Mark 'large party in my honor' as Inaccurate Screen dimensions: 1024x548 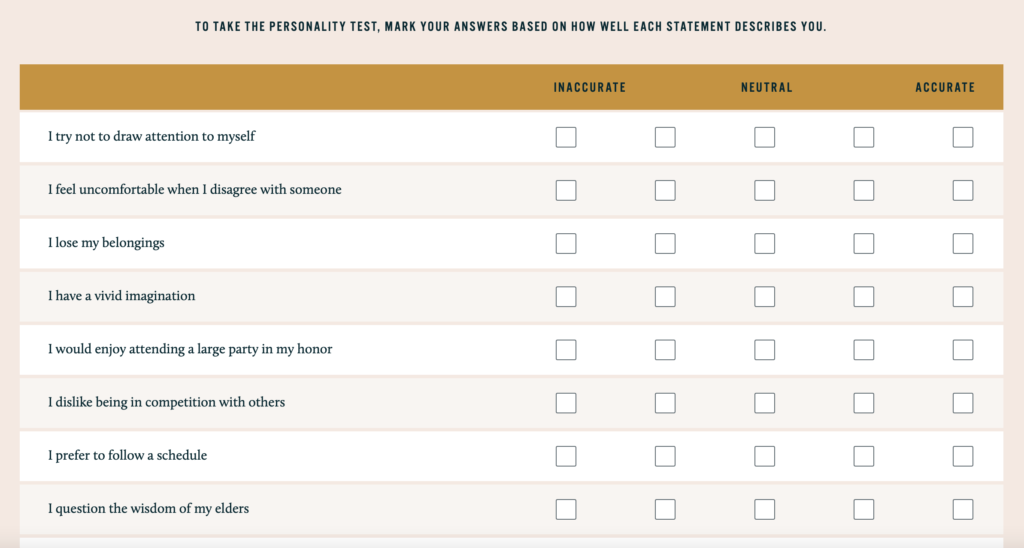[x=566, y=350]
